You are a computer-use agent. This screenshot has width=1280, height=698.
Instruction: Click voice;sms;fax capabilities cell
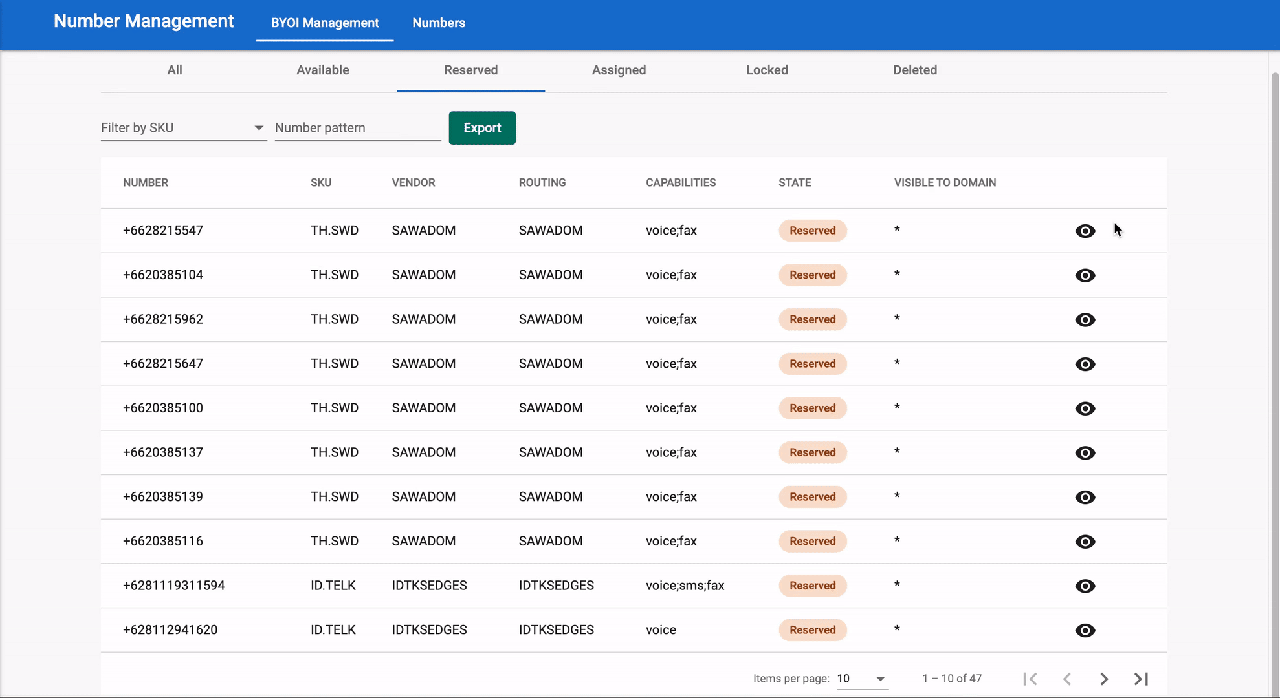click(685, 586)
